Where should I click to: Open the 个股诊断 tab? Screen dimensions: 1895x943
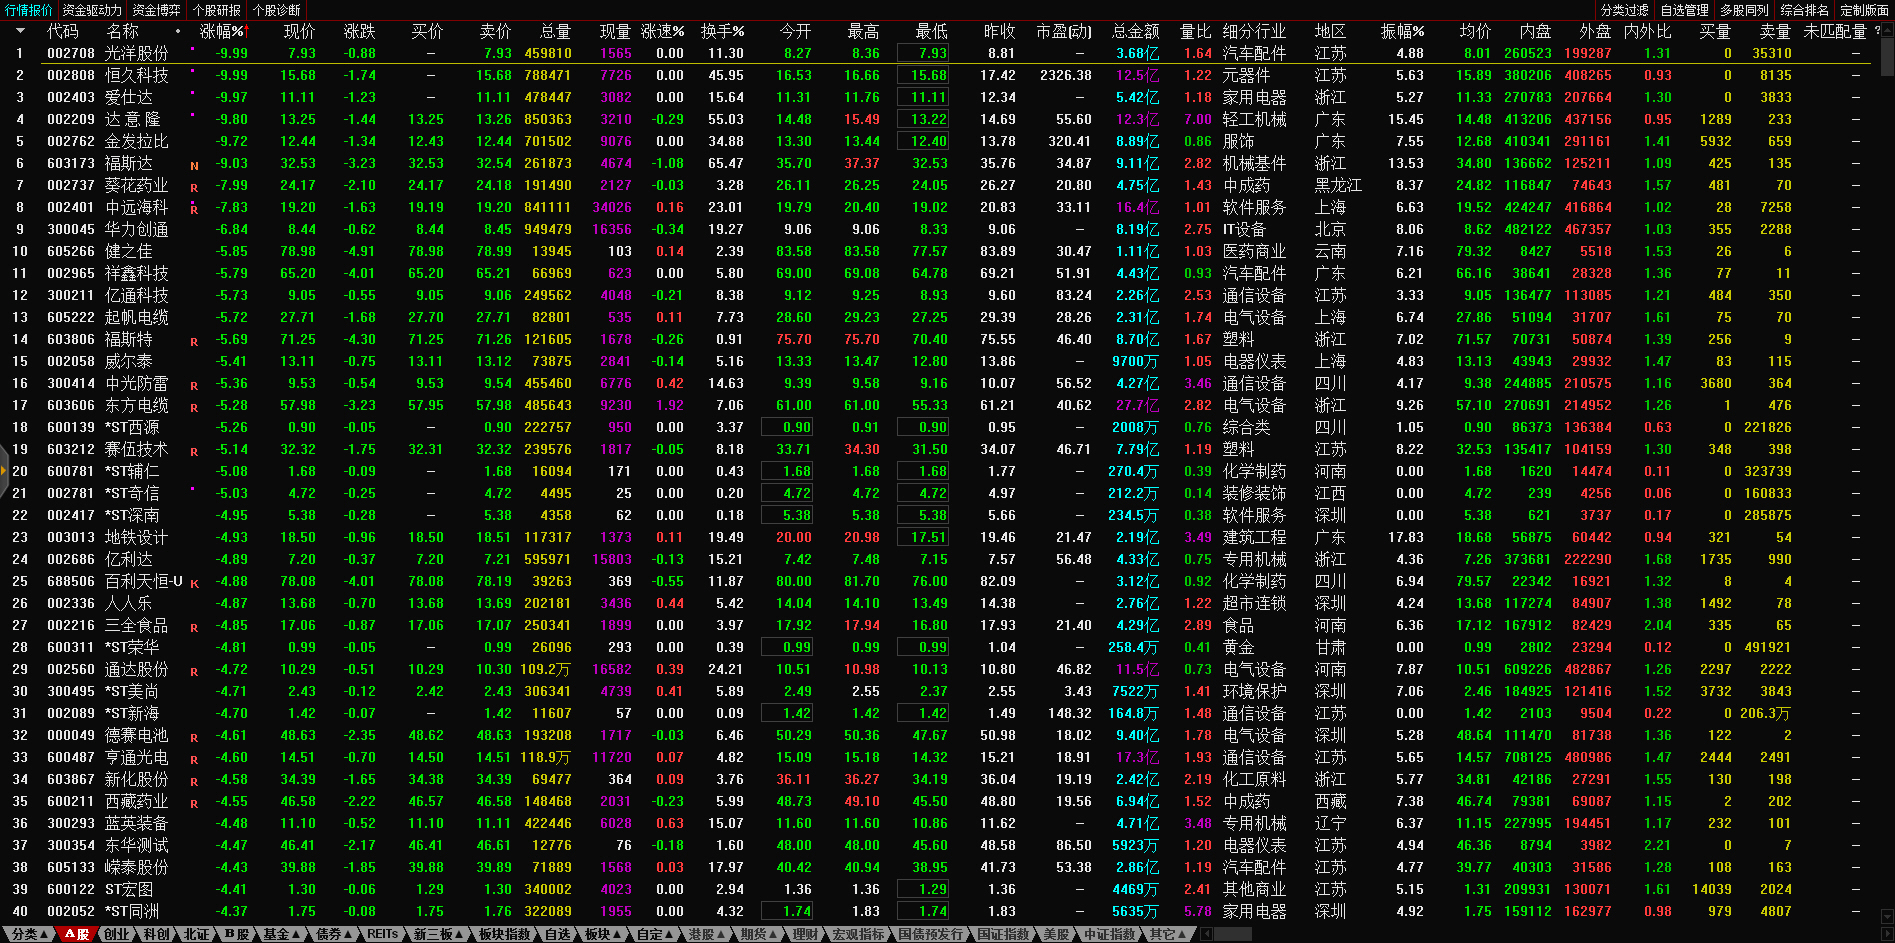coord(276,10)
